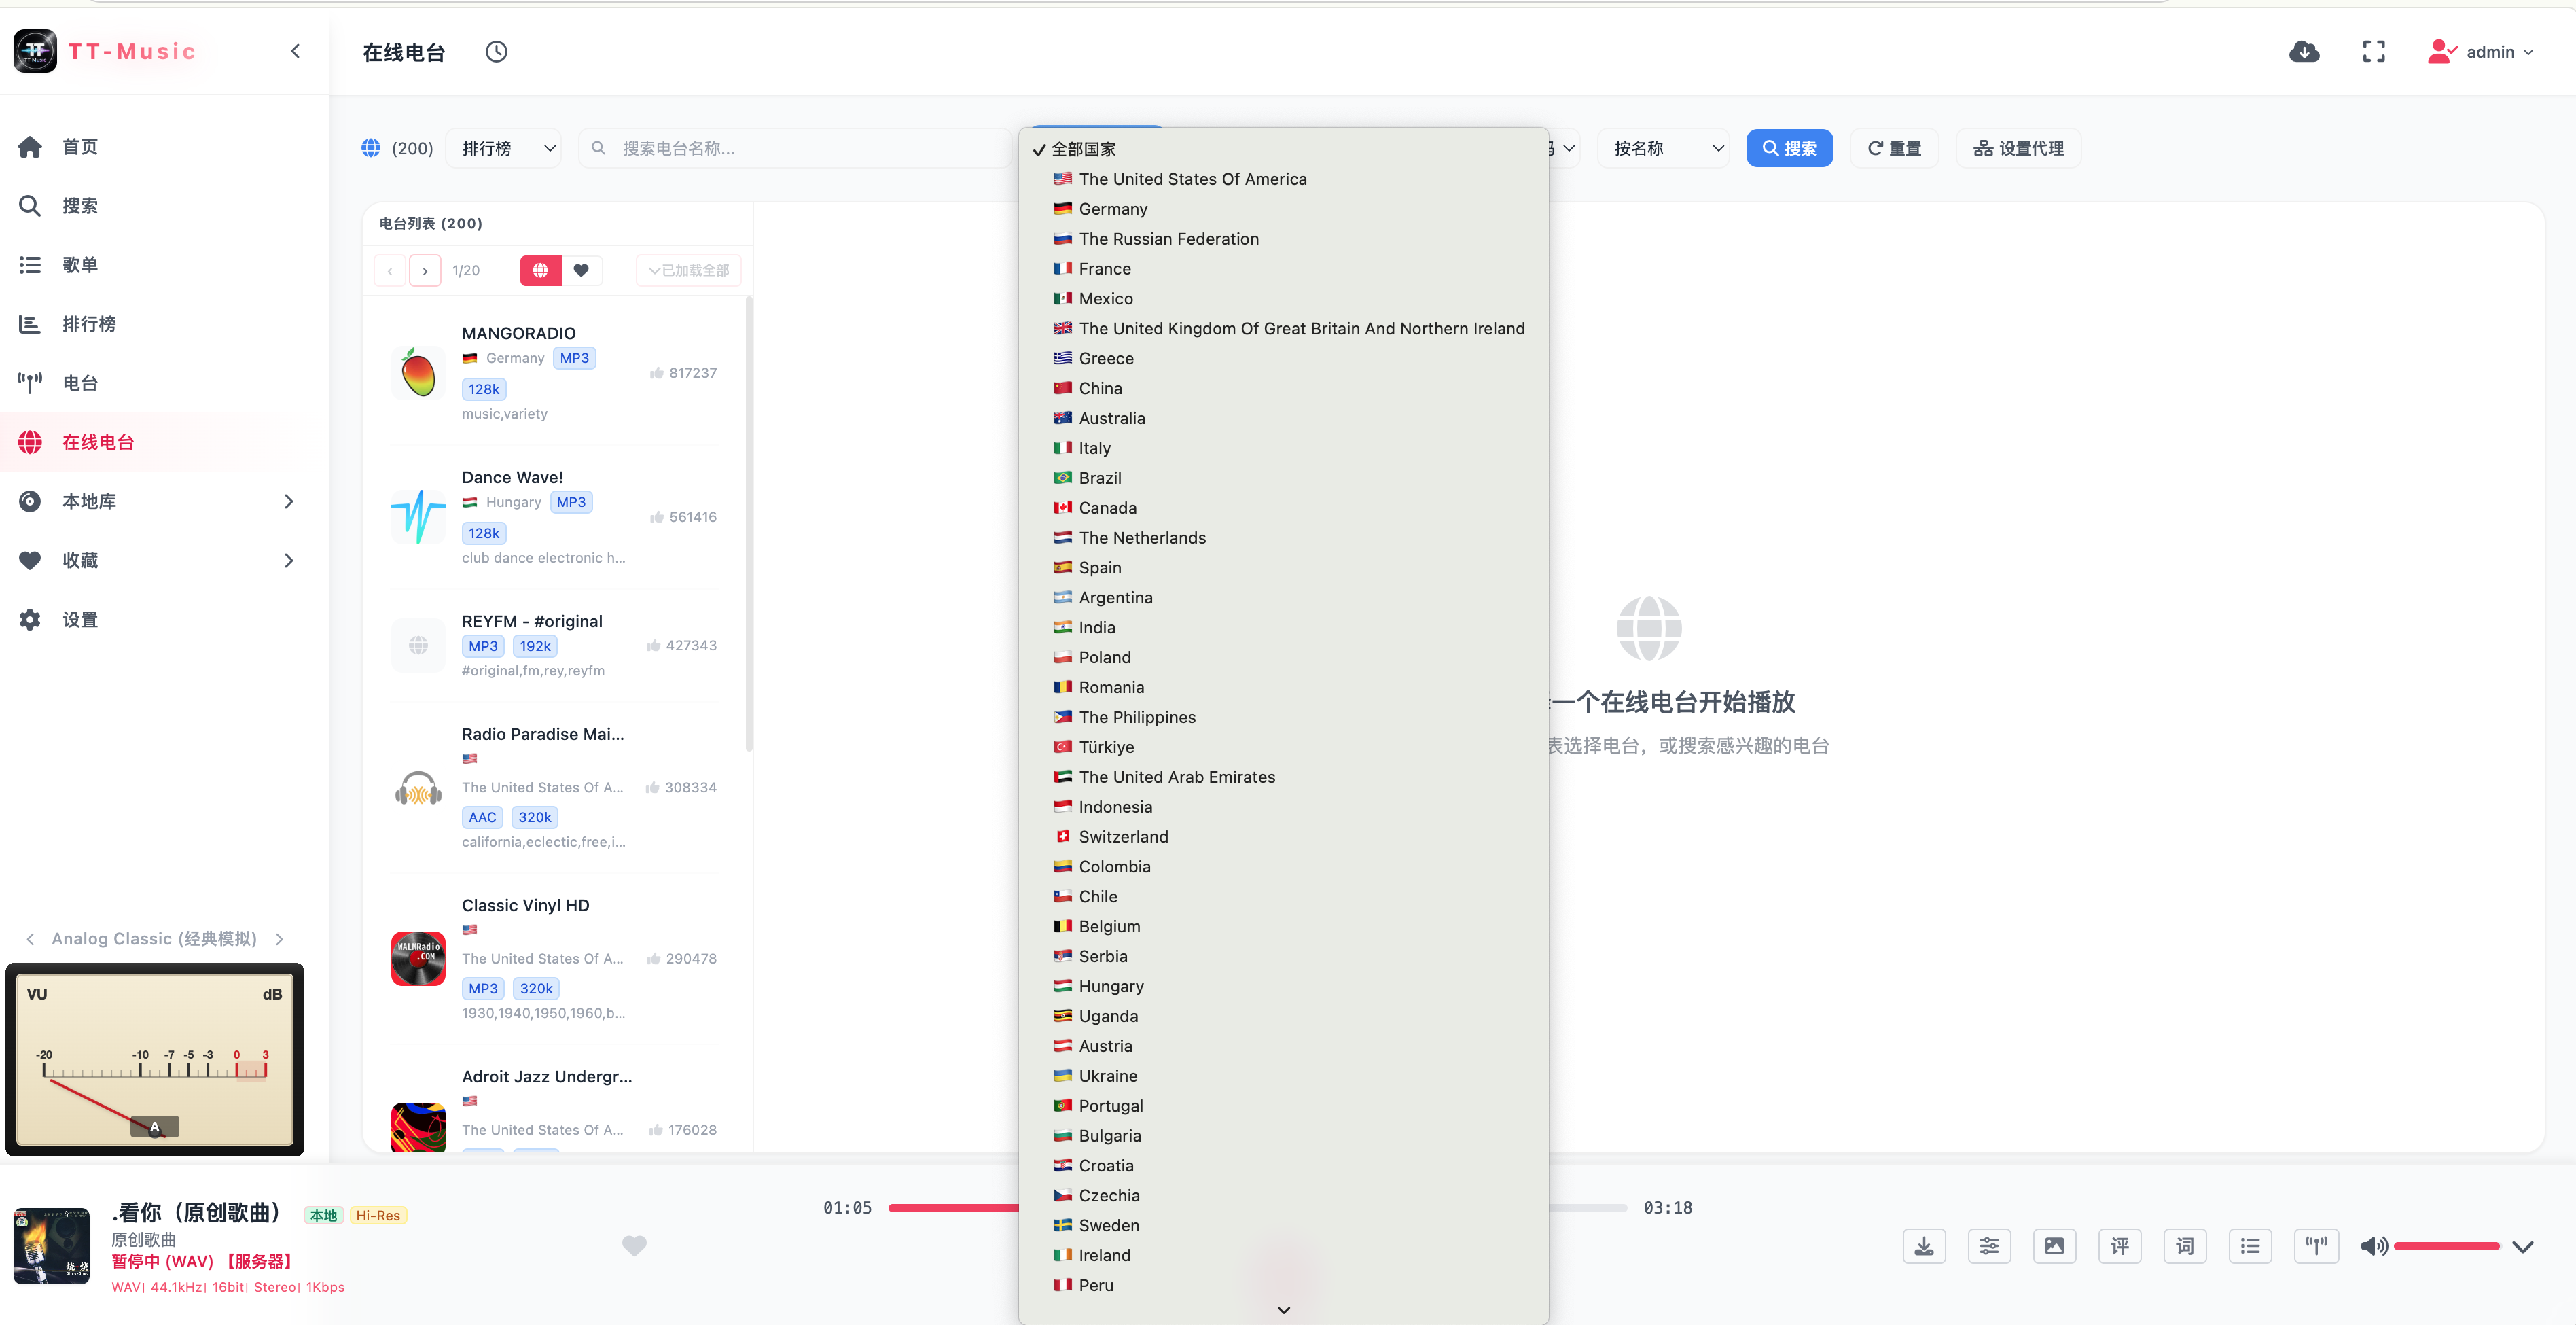
Task: Toggle the heart favorites filter
Action: [x=581, y=270]
